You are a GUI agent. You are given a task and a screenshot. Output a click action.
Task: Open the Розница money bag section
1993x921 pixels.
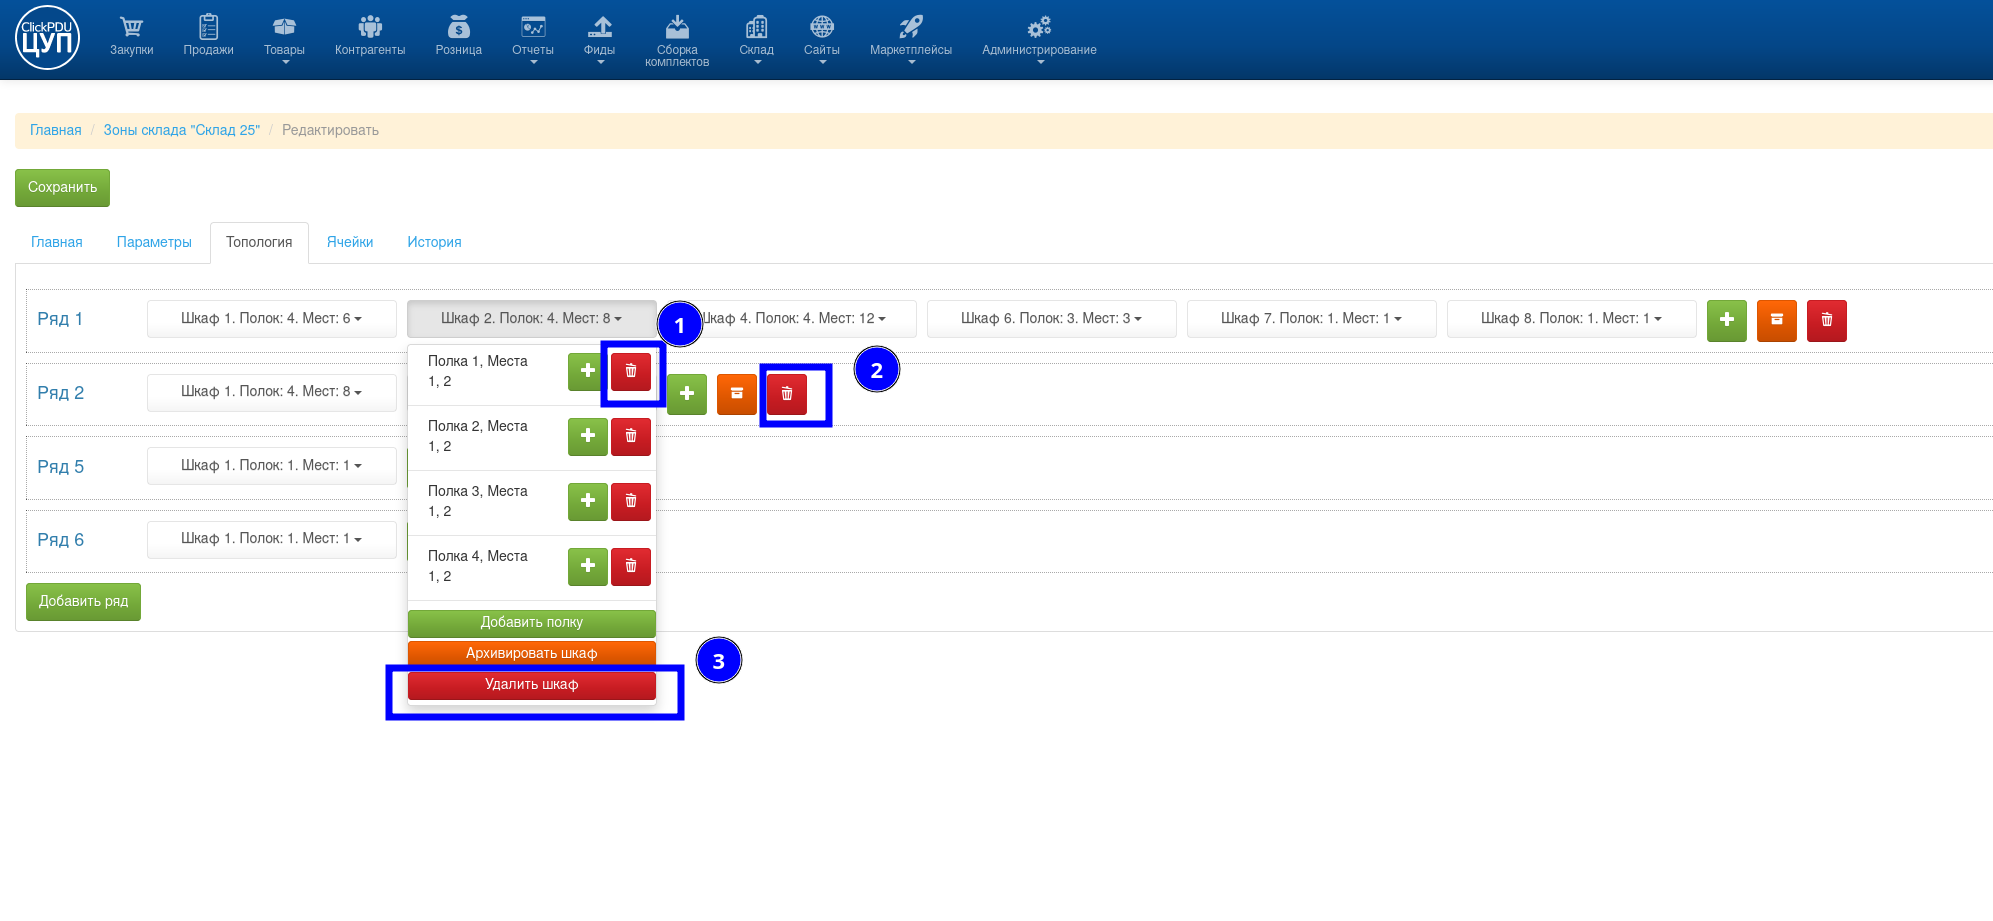tap(458, 37)
